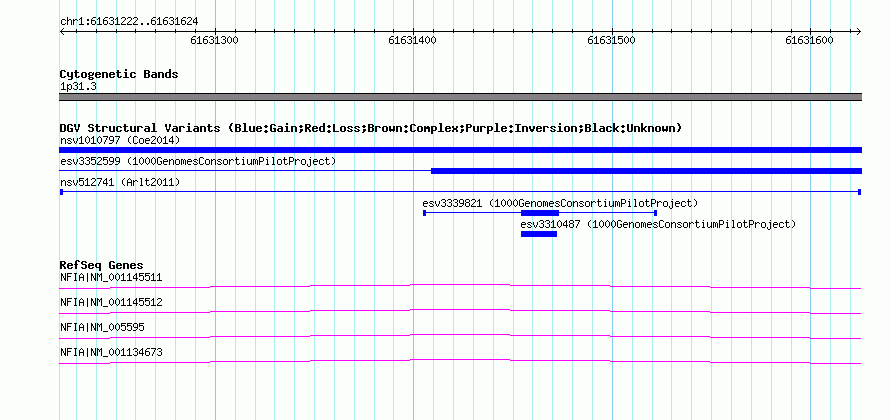Image resolution: width=890 pixels, height=420 pixels.
Task: Open transcript label NFIA|NM_001134673
Action: (111, 352)
